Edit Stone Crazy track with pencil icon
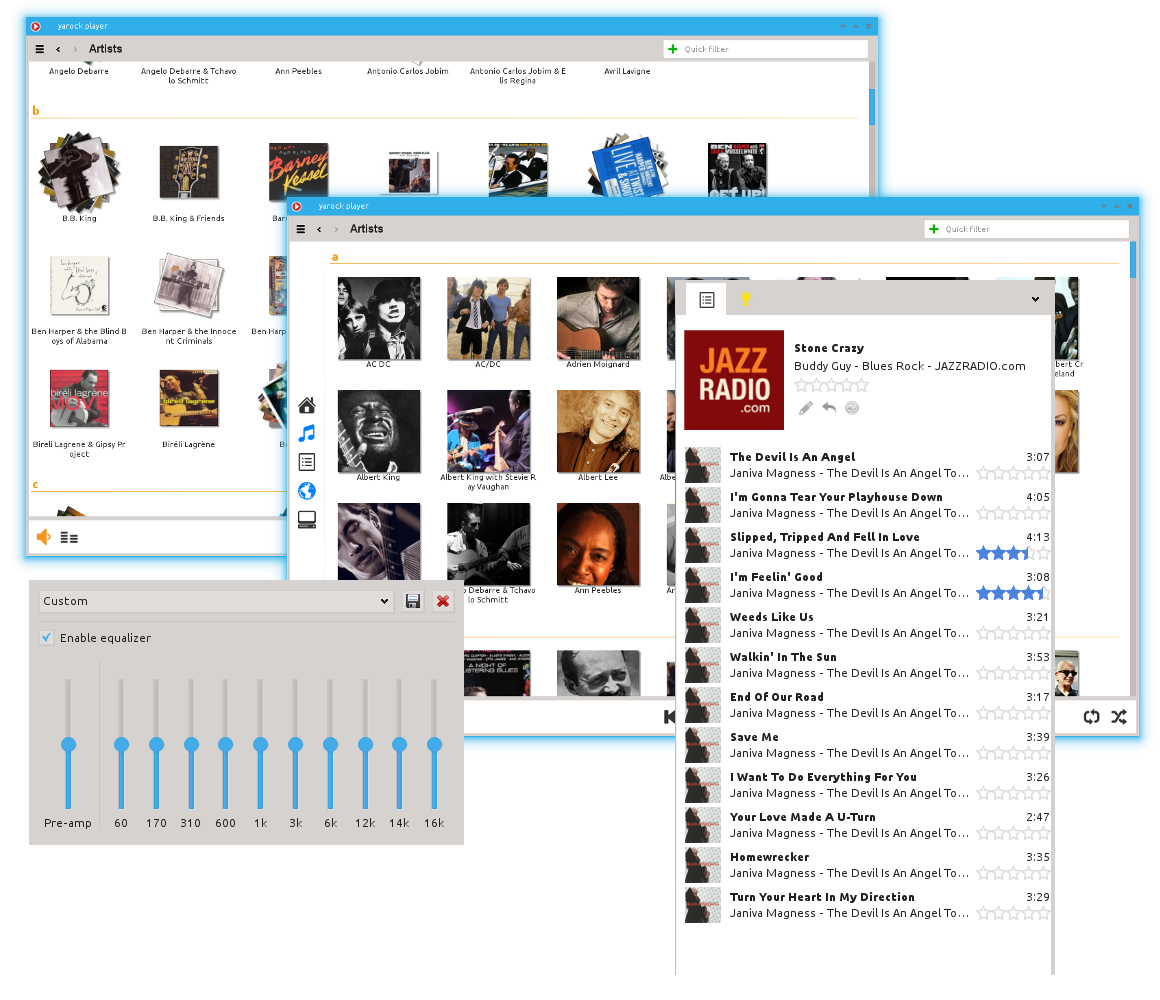This screenshot has width=1160, height=1000. (x=806, y=408)
